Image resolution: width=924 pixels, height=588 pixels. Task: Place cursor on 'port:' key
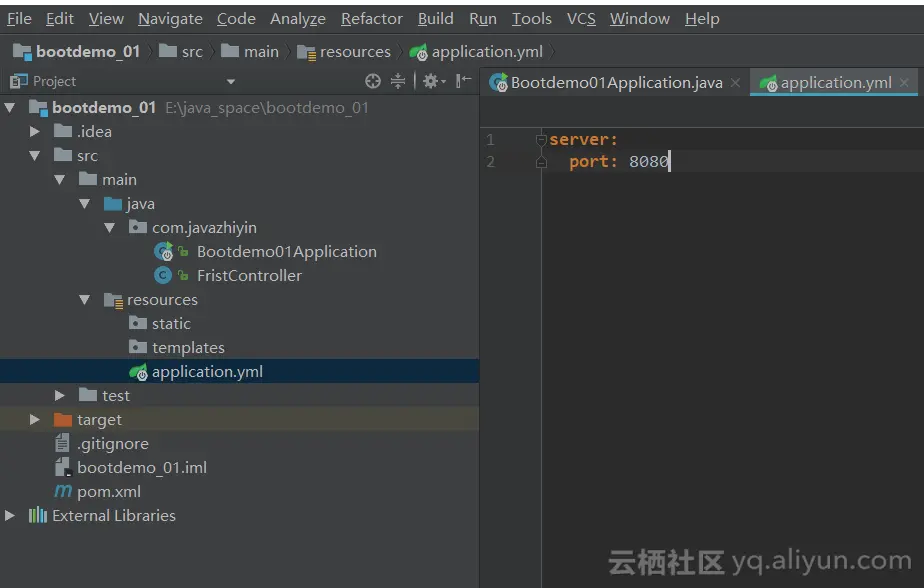[x=593, y=161]
